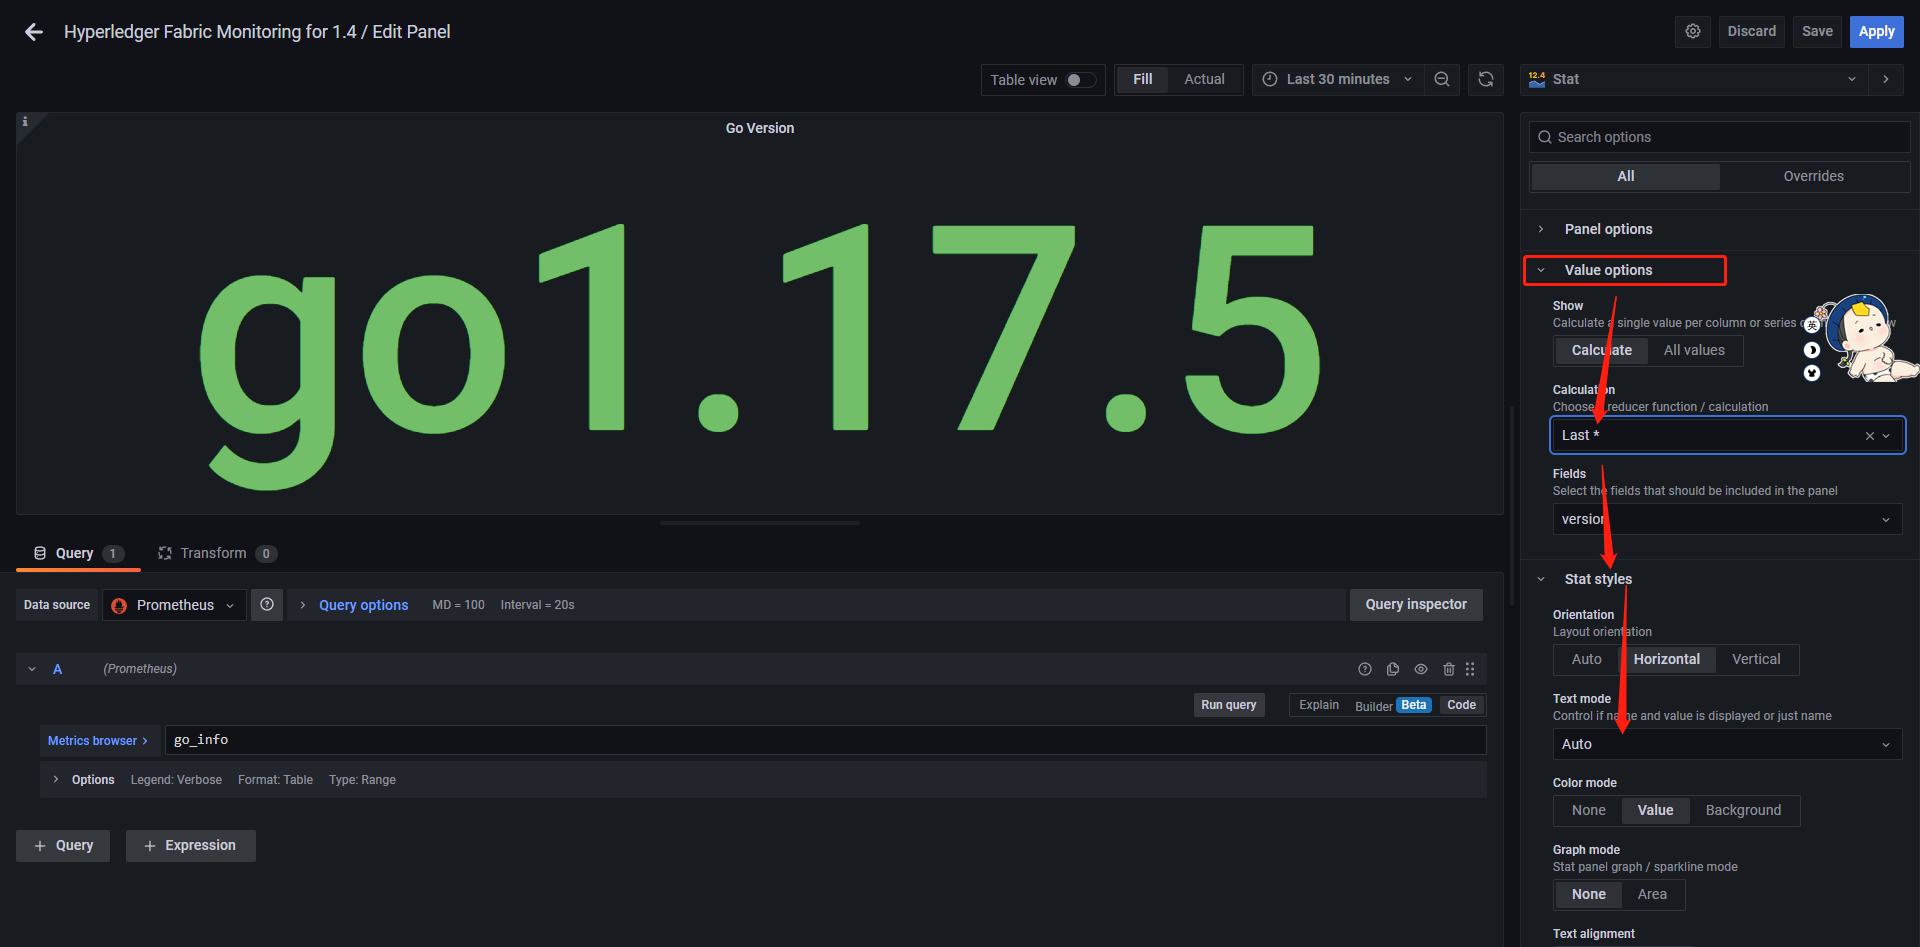Viewport: 1920px width, 947px height.
Task: Add a new Expression
Action: click(190, 846)
